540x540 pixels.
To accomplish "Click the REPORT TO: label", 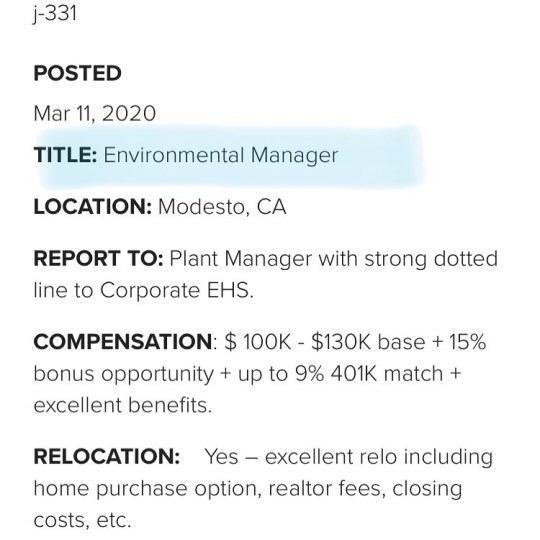I will coord(98,258).
